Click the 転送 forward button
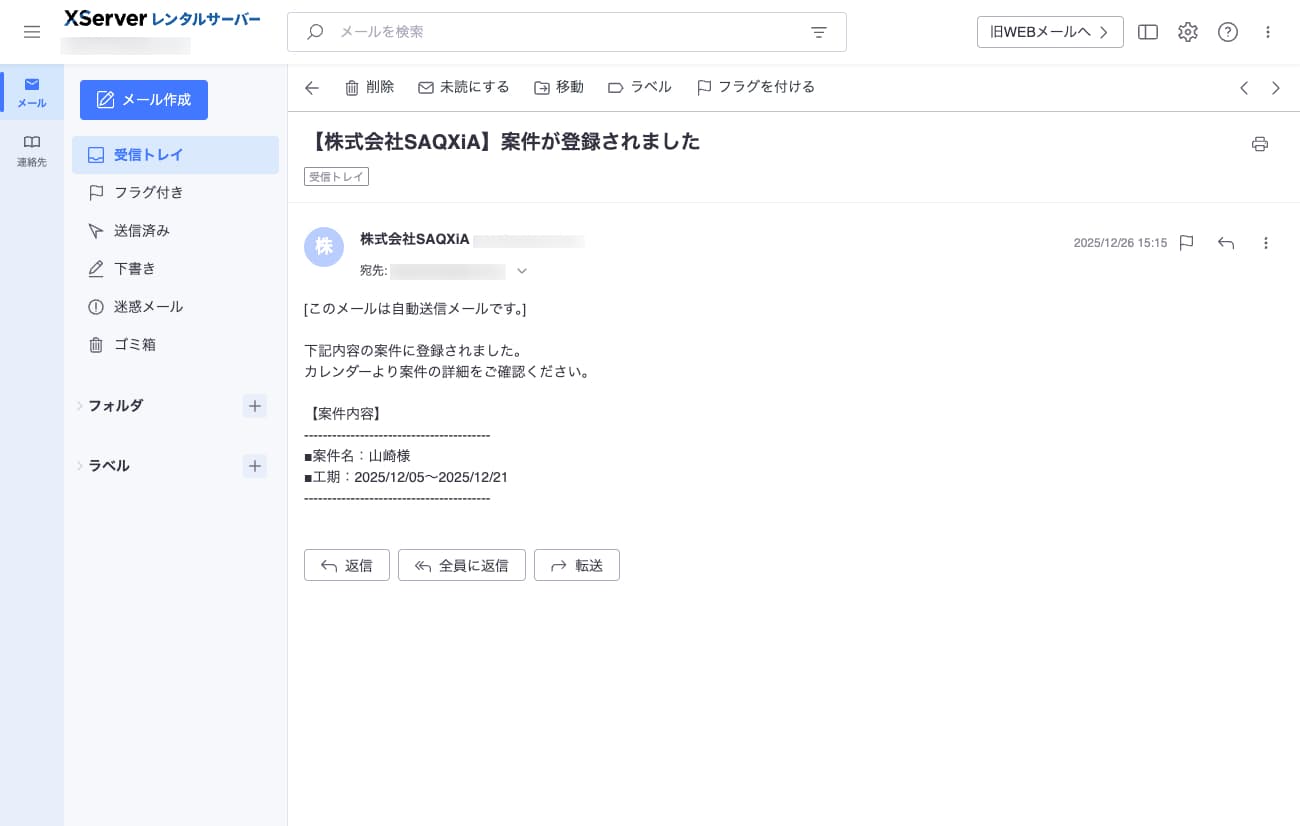The height and width of the screenshot is (826, 1300). 577,565
